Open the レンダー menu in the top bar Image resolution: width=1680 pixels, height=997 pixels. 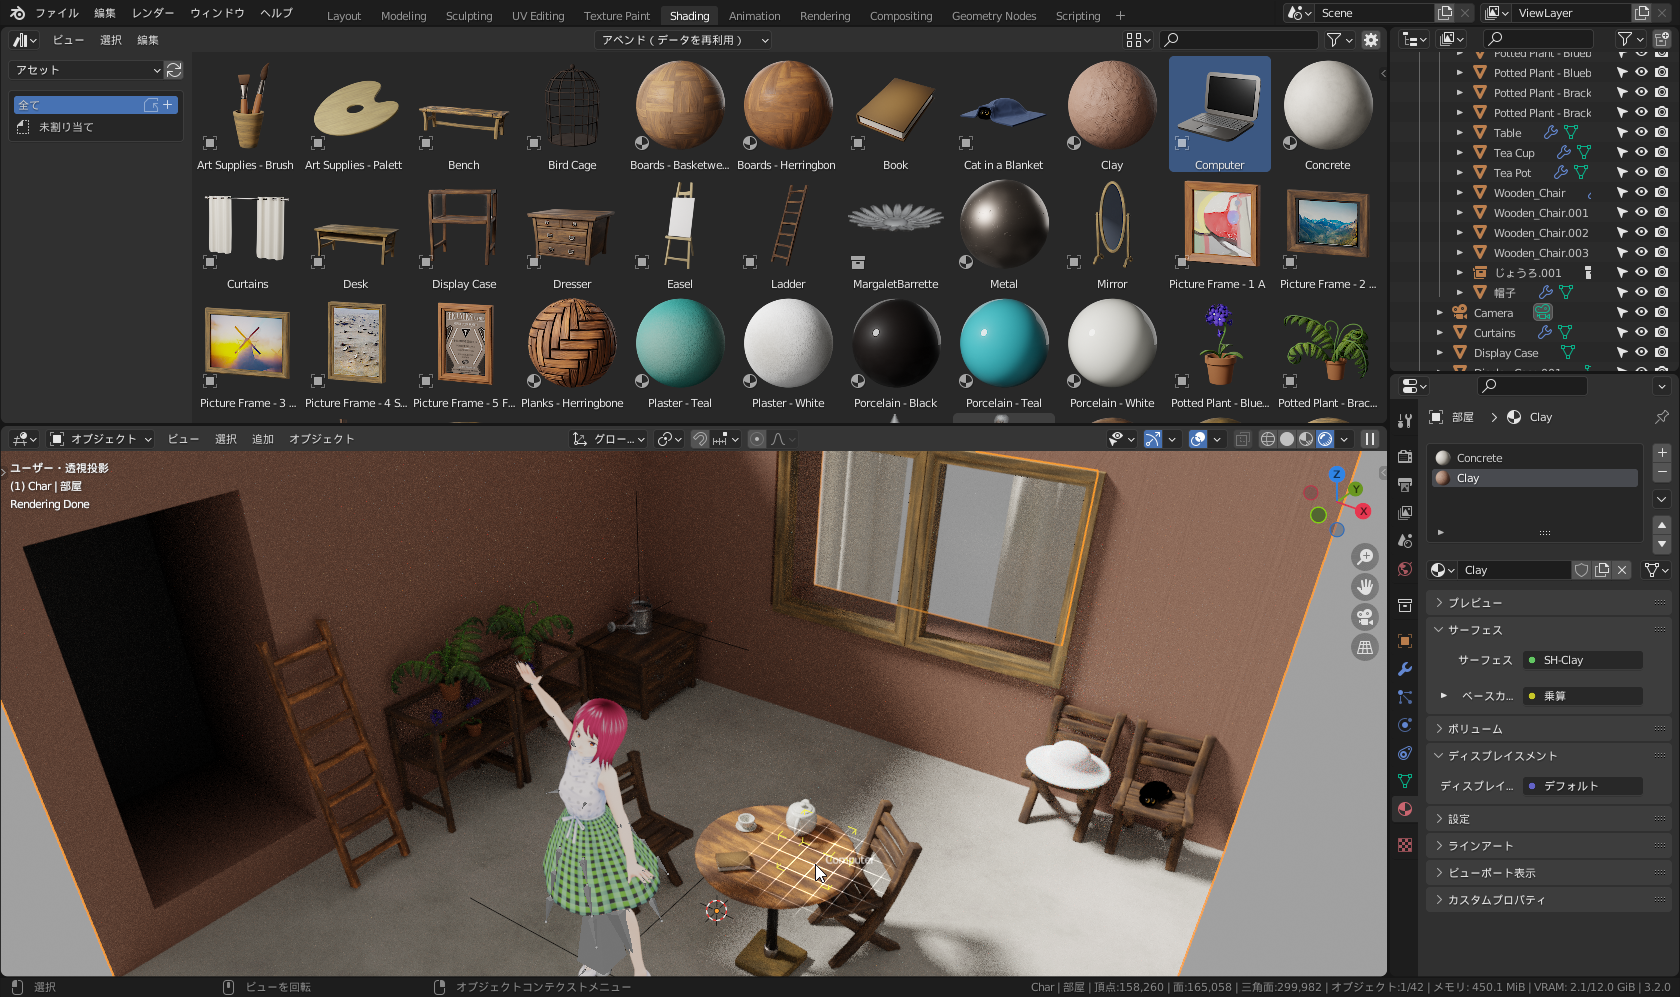(x=152, y=13)
